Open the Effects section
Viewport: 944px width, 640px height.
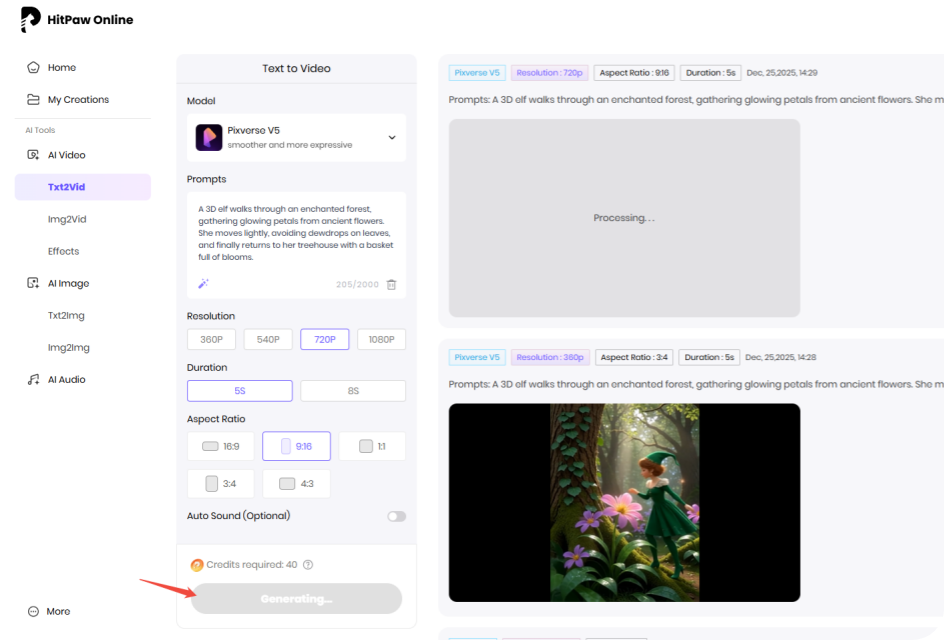[x=62, y=251]
